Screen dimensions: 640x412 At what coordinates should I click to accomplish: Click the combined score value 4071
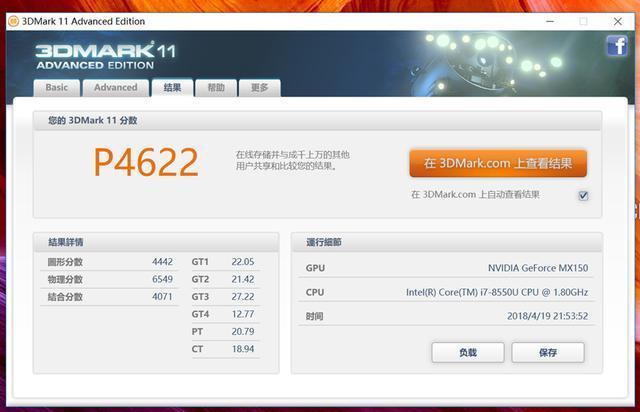click(162, 296)
